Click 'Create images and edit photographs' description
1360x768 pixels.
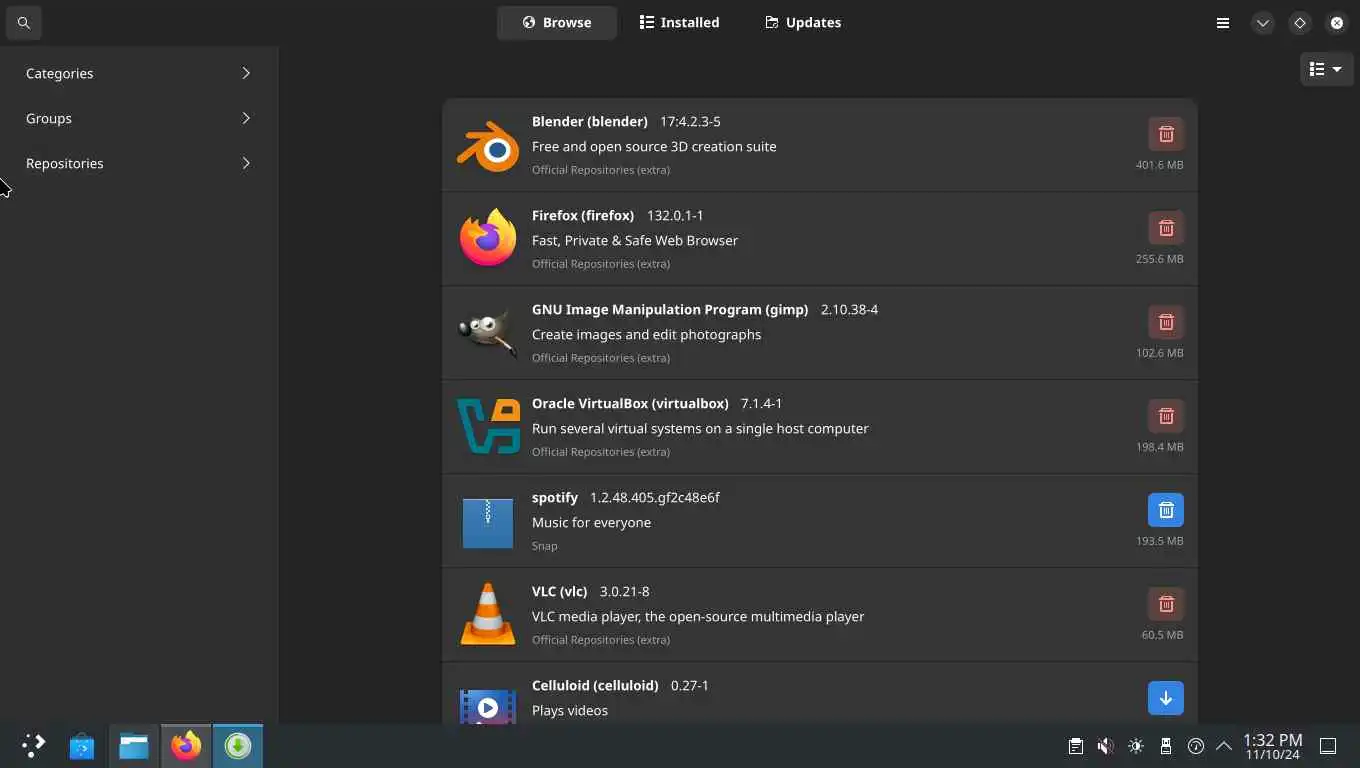tap(646, 334)
